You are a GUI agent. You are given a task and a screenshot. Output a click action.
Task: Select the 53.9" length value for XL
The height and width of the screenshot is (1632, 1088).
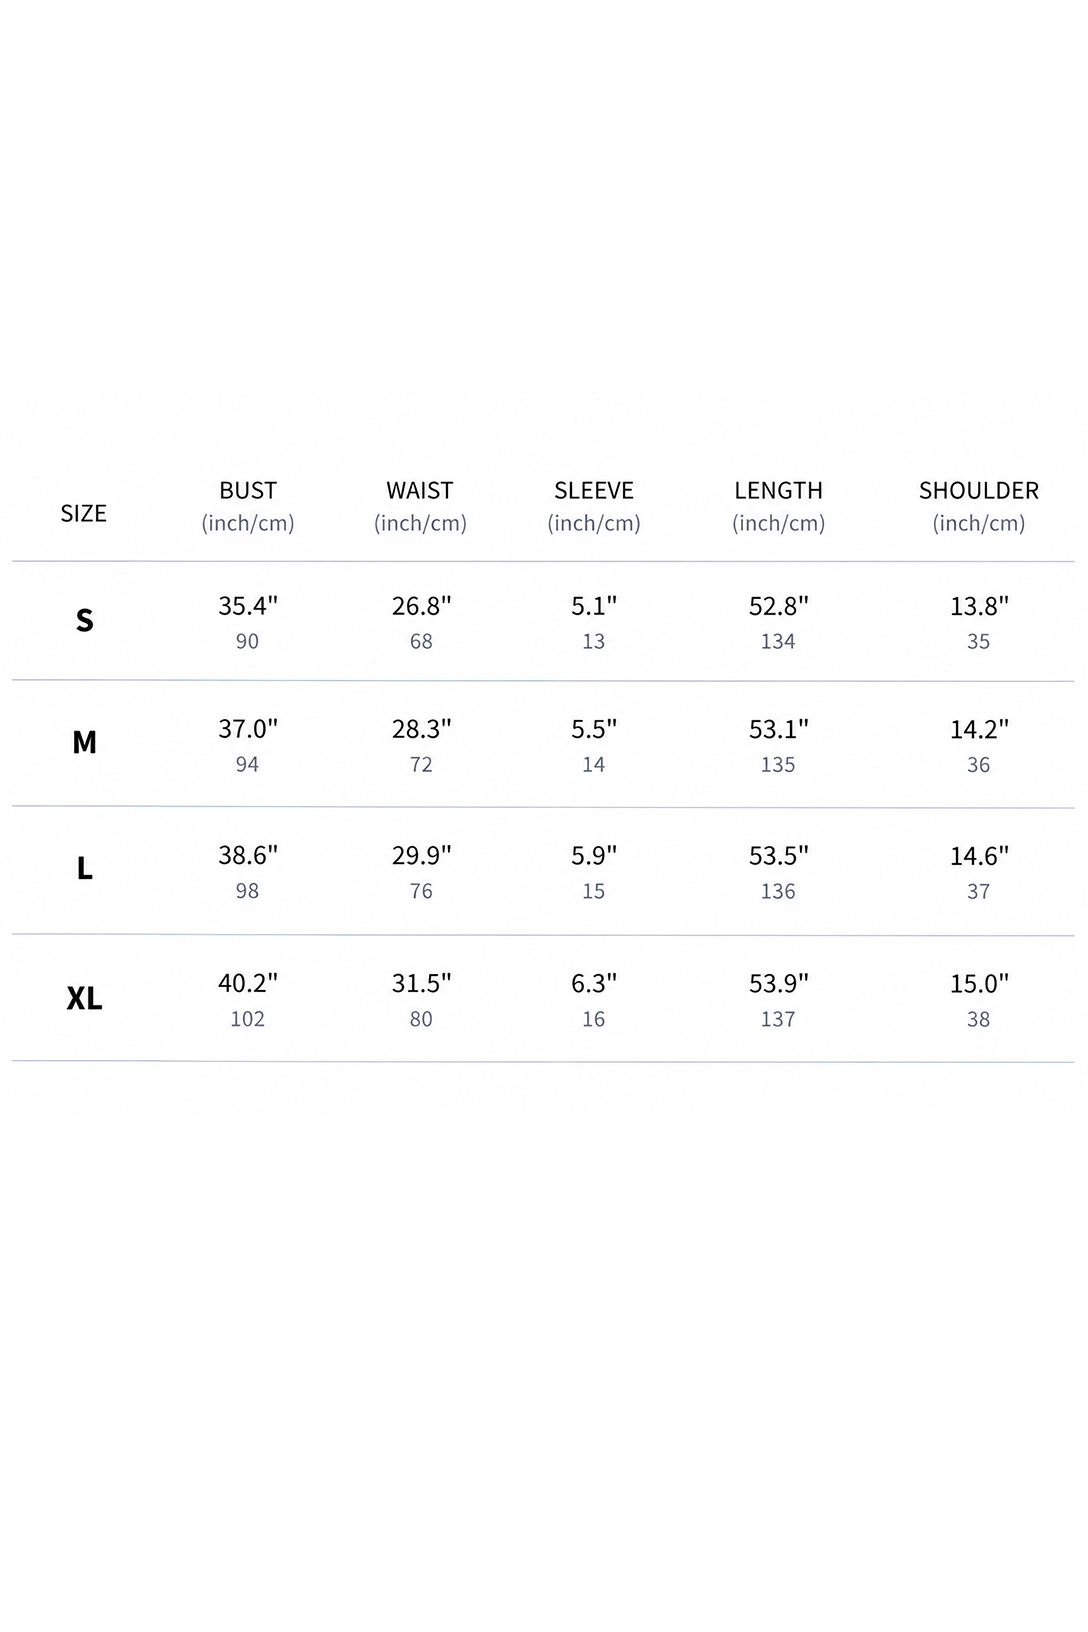(779, 983)
